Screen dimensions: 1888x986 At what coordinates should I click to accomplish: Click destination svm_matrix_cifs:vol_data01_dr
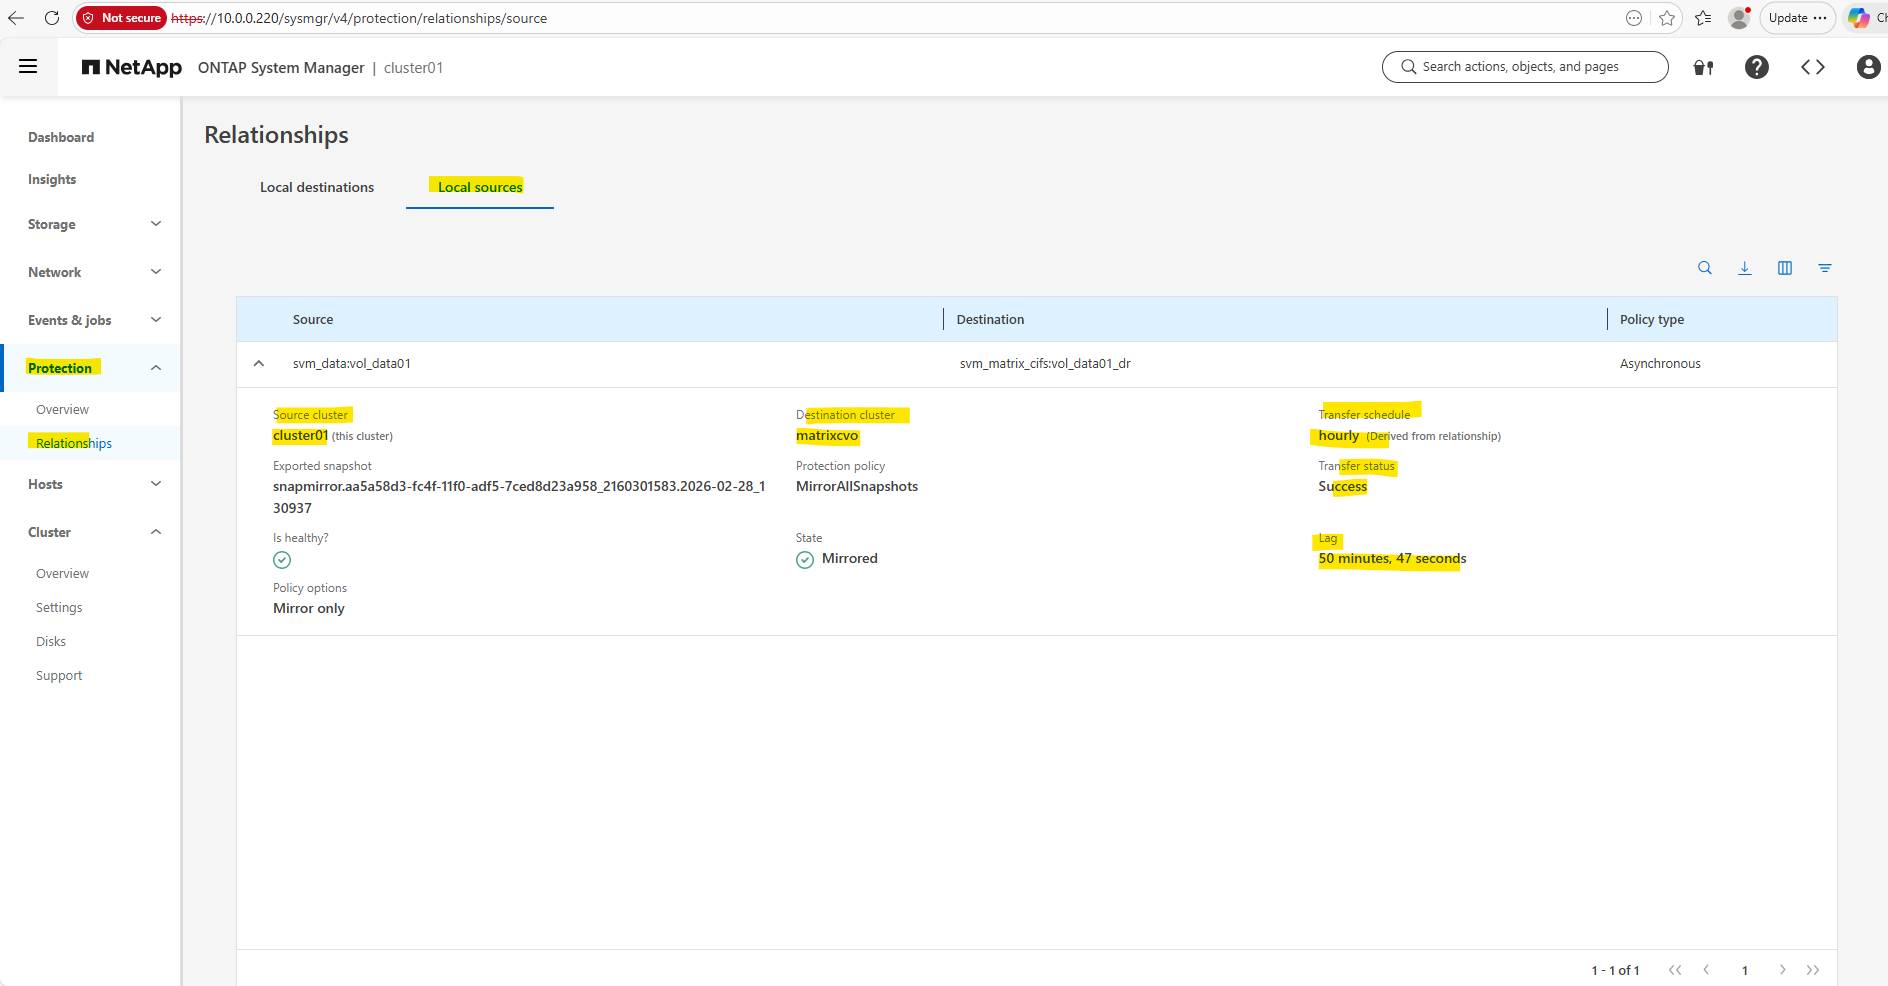(1045, 364)
